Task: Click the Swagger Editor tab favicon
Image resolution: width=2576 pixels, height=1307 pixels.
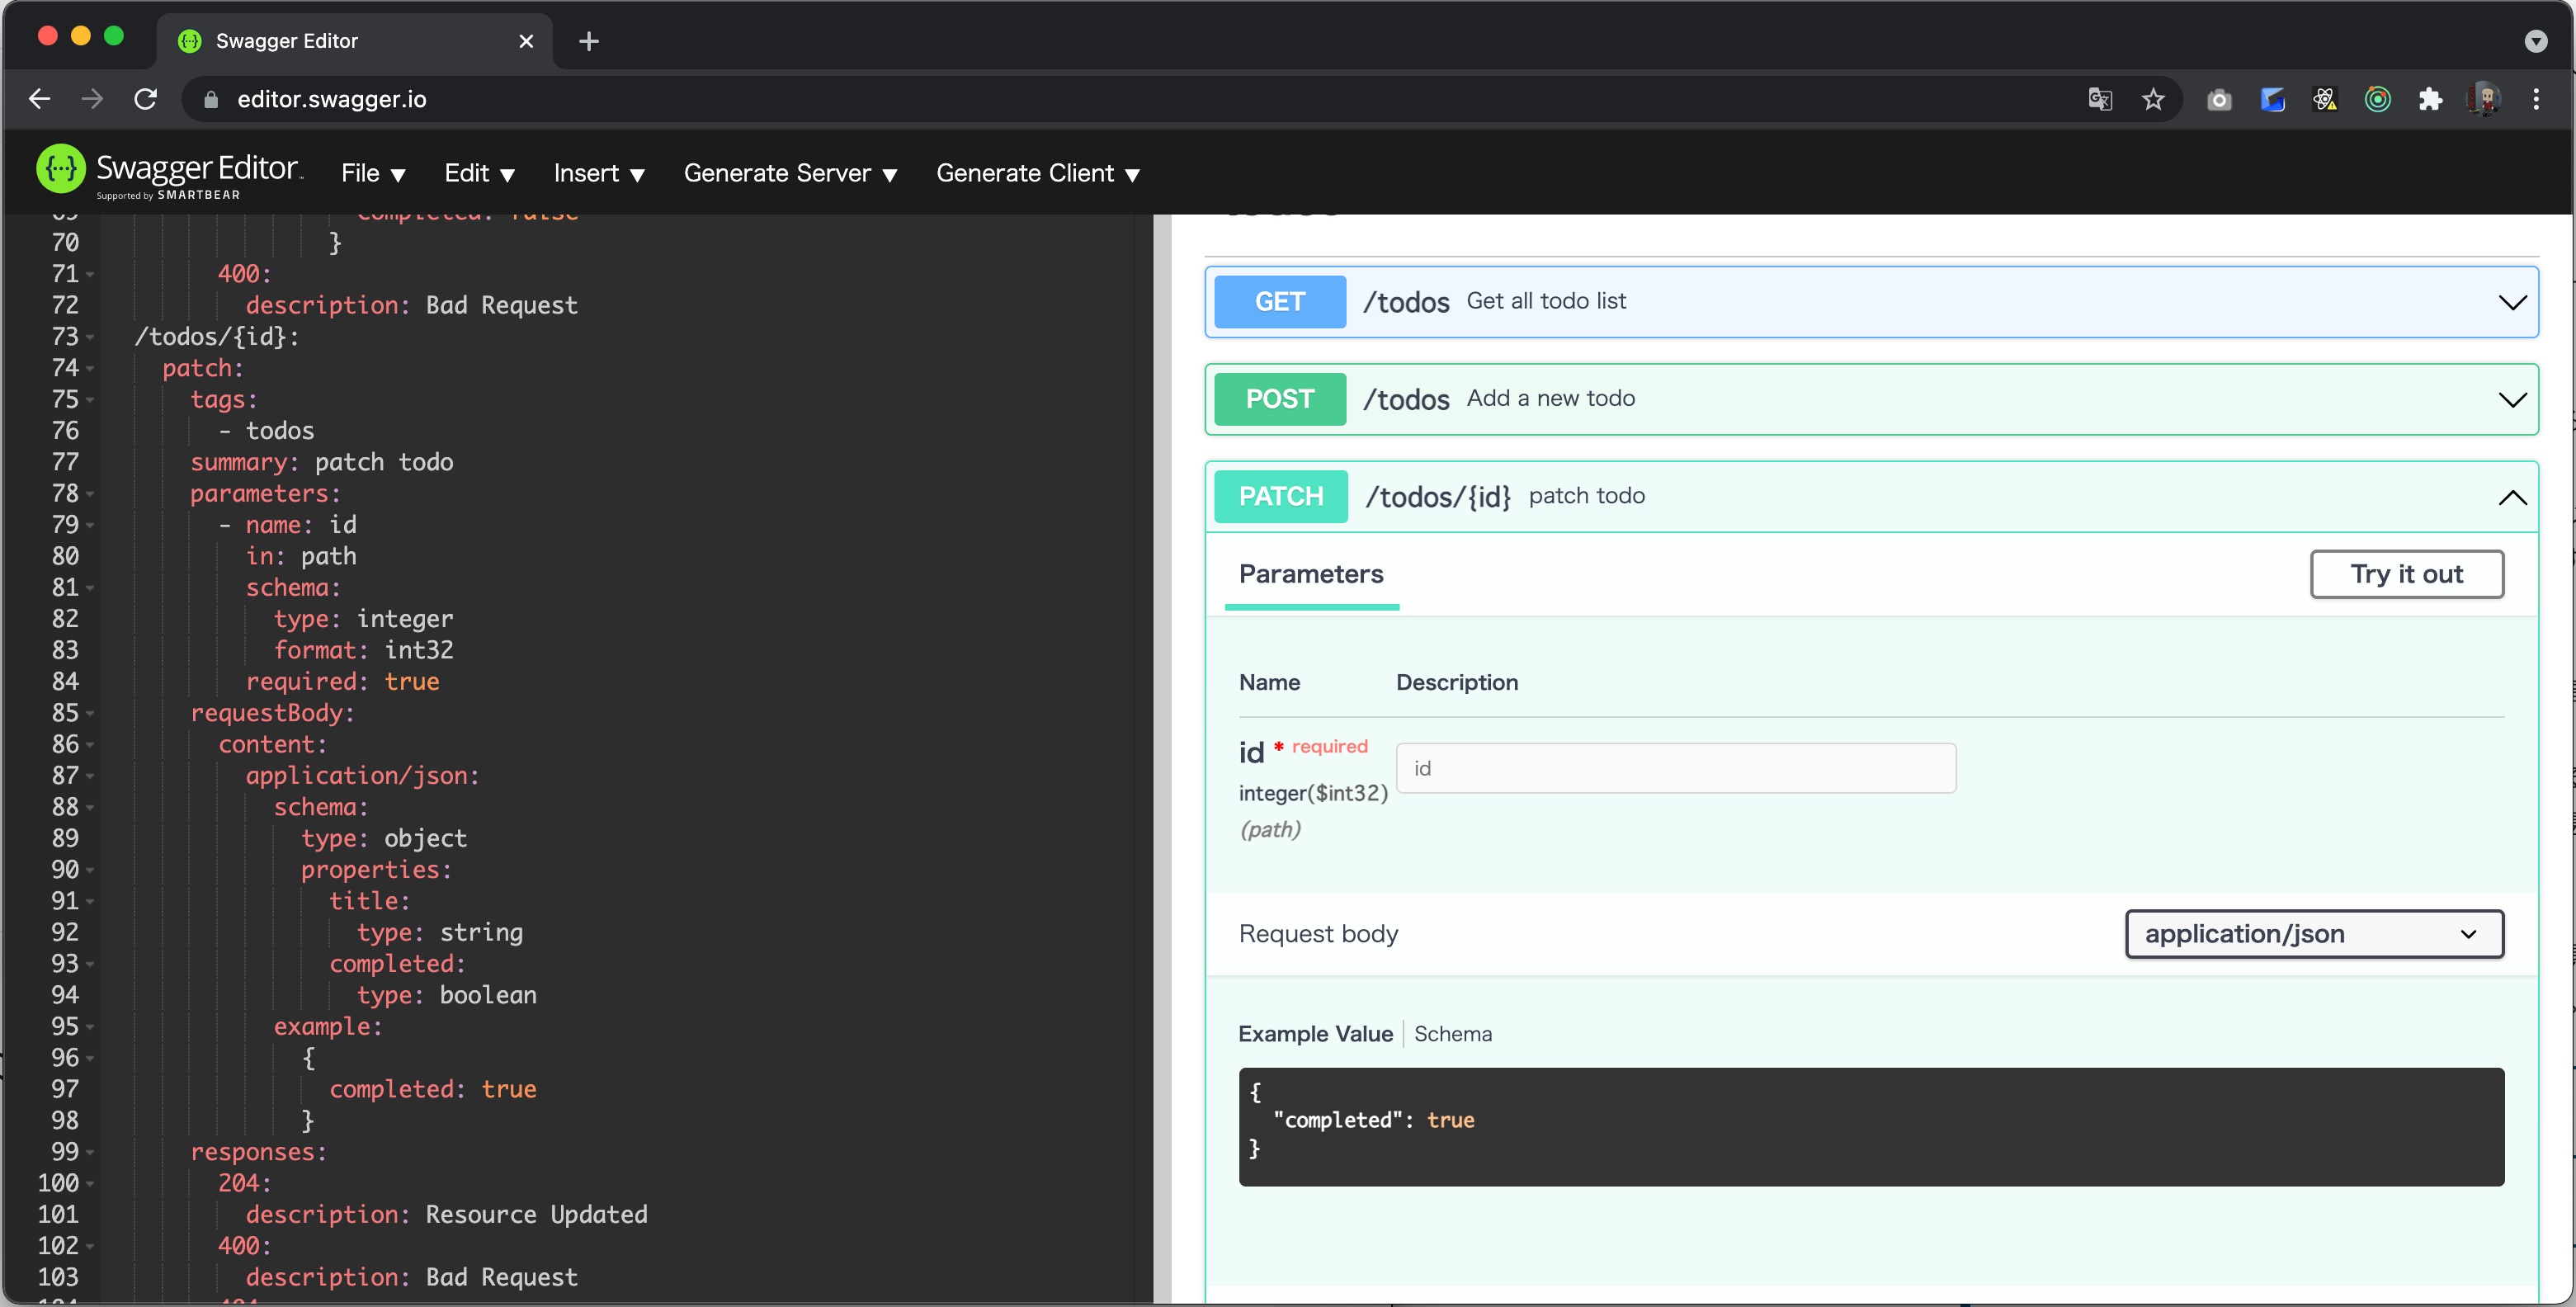Action: pos(189,41)
